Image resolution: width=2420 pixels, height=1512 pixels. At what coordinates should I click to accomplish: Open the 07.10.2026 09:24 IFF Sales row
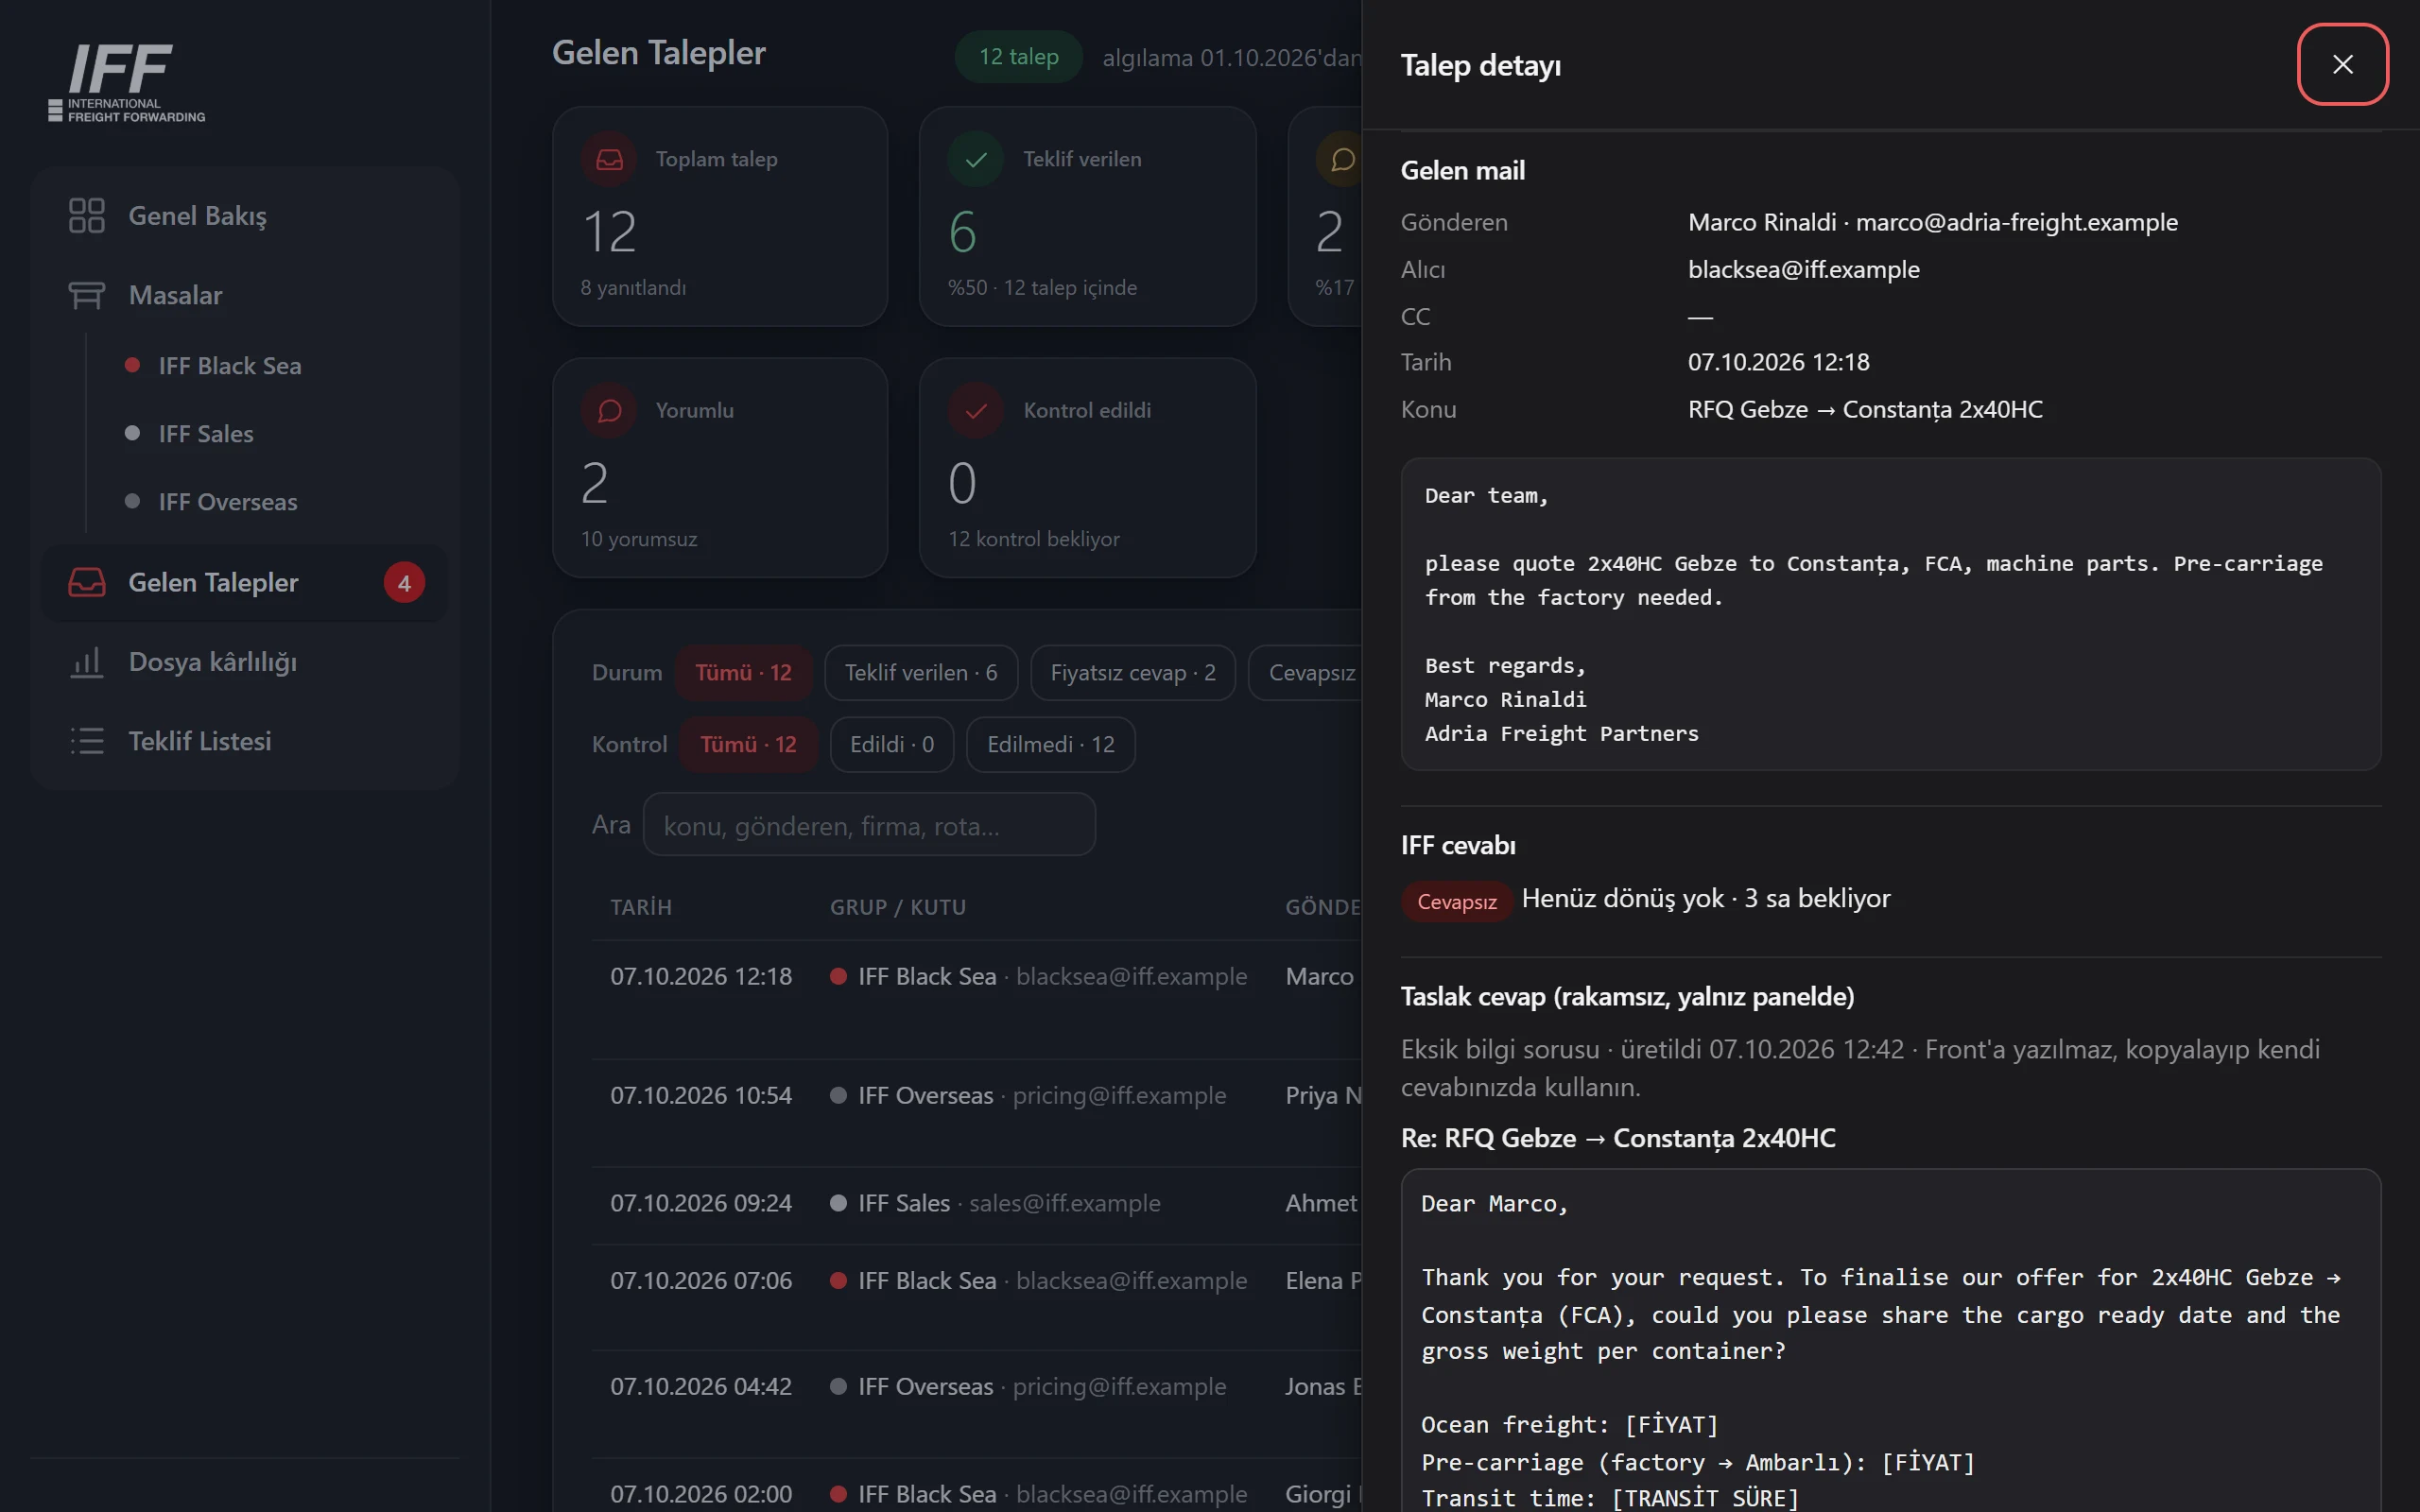click(976, 1205)
